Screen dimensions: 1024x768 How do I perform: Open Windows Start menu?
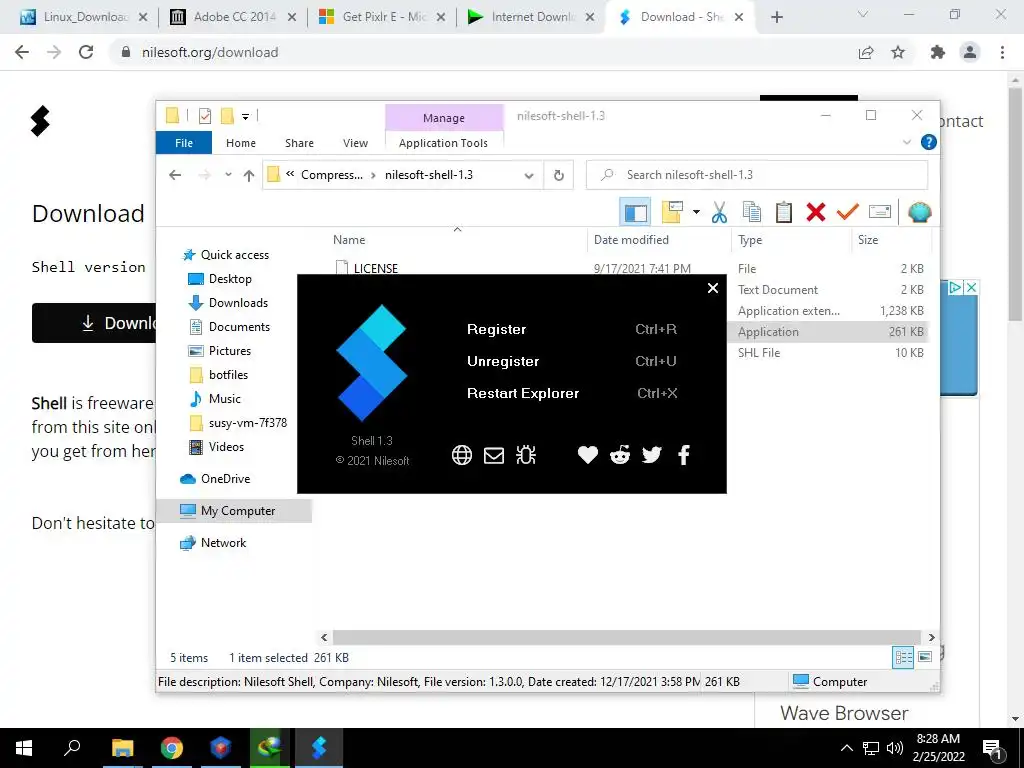(24, 748)
